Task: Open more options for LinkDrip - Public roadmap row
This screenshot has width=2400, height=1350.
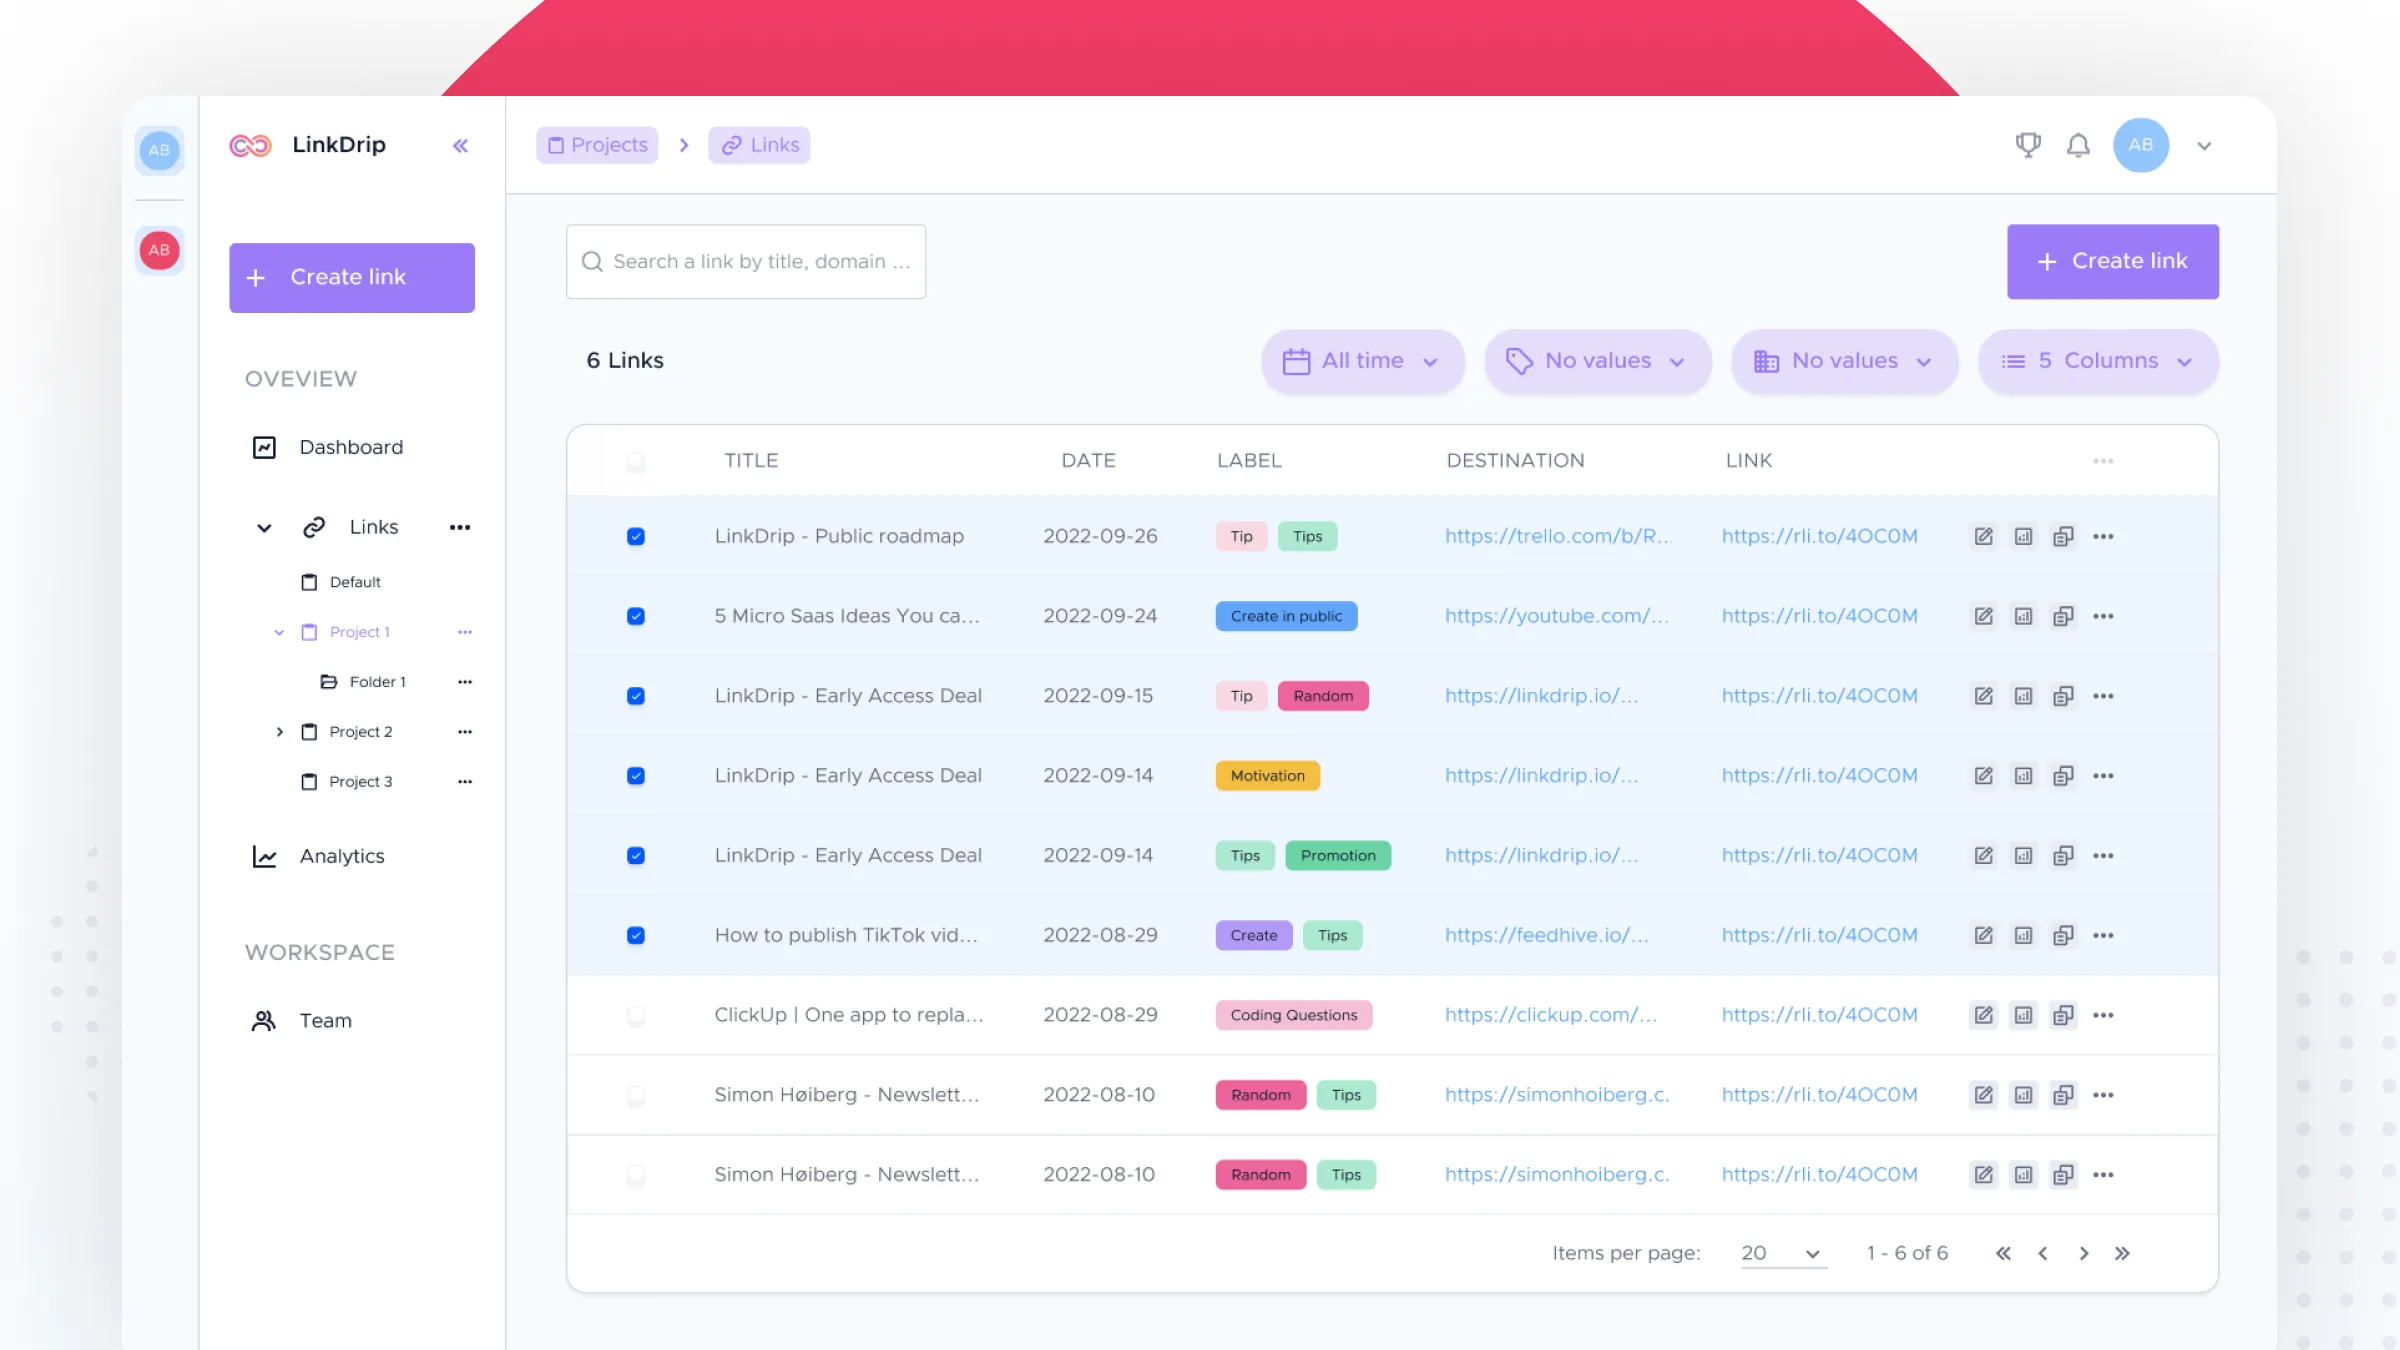Action: pos(2103,536)
